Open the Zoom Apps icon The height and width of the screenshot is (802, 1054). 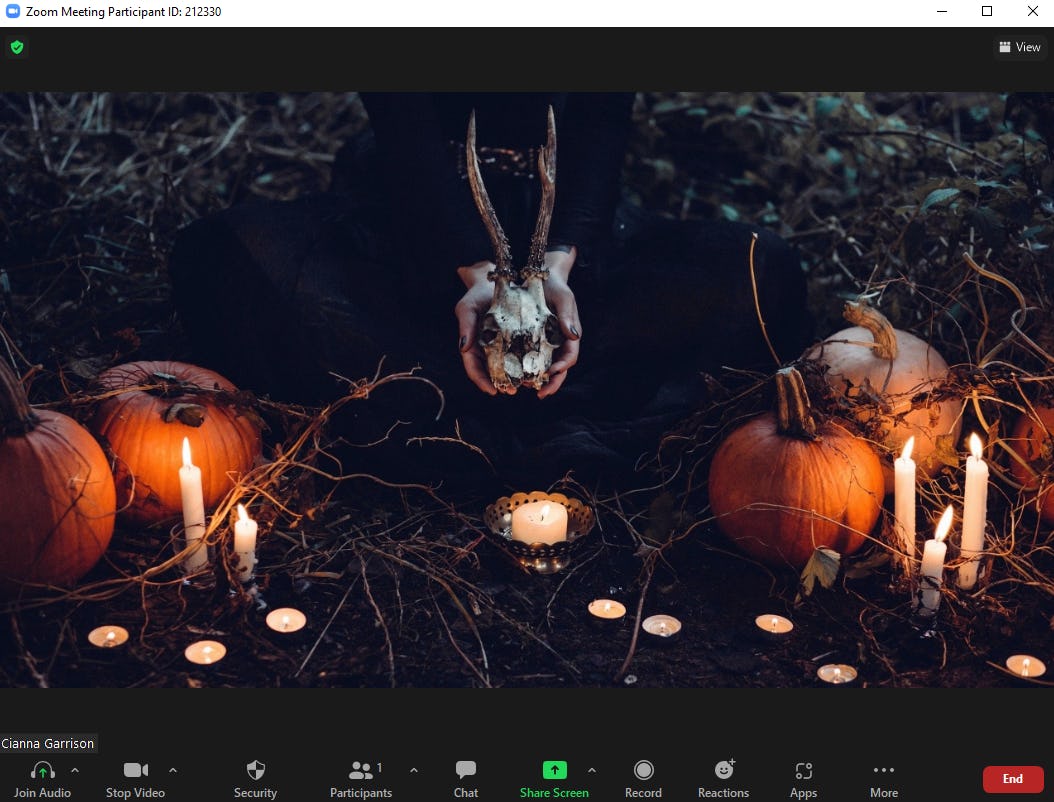(x=803, y=770)
